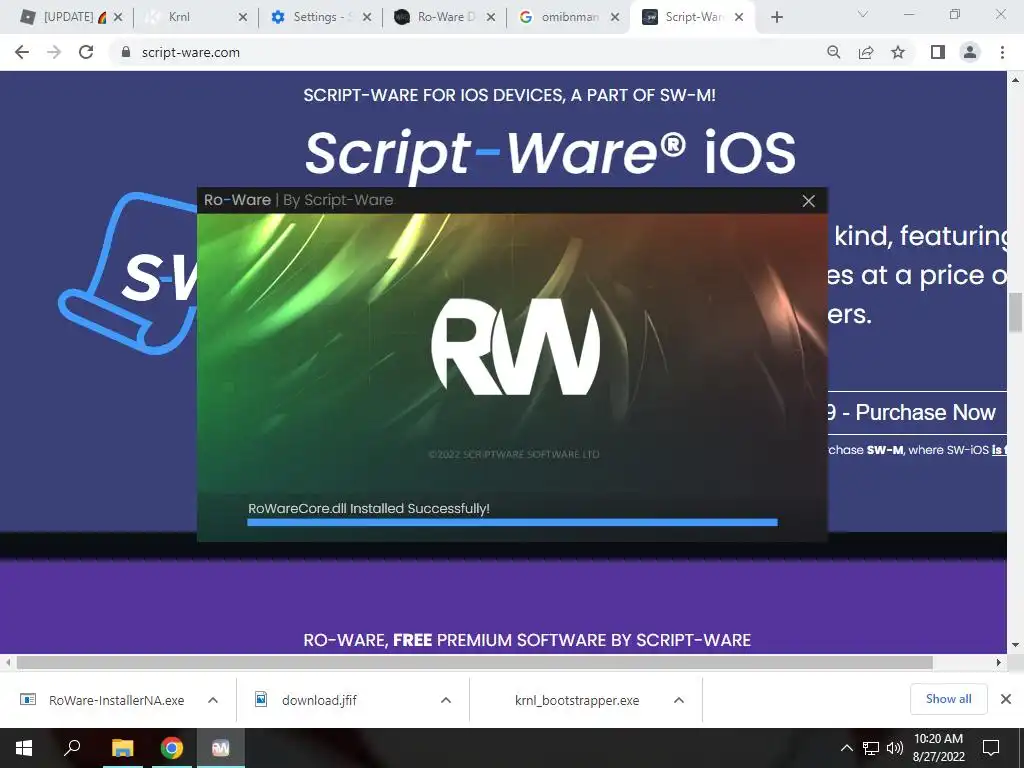Toggle the Chrome side panel icon

[938, 52]
